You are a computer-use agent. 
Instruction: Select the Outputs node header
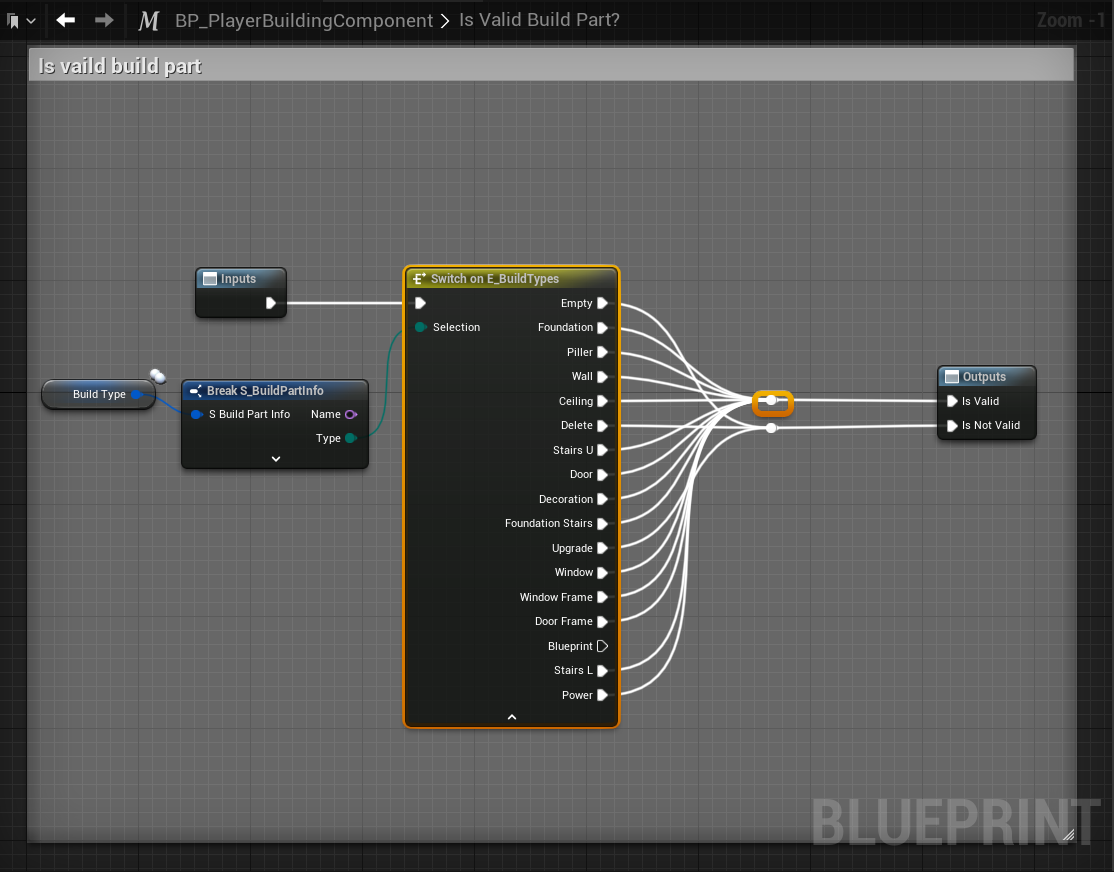[x=986, y=377]
